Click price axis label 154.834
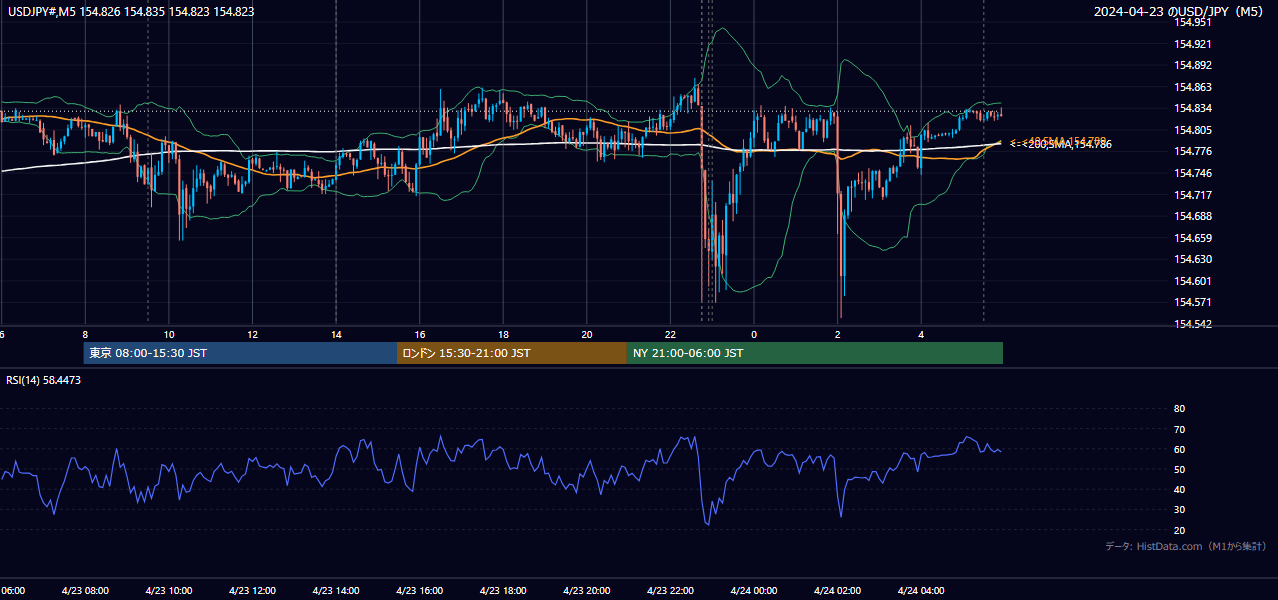Screen dimensions: 1278x600 1194,108
